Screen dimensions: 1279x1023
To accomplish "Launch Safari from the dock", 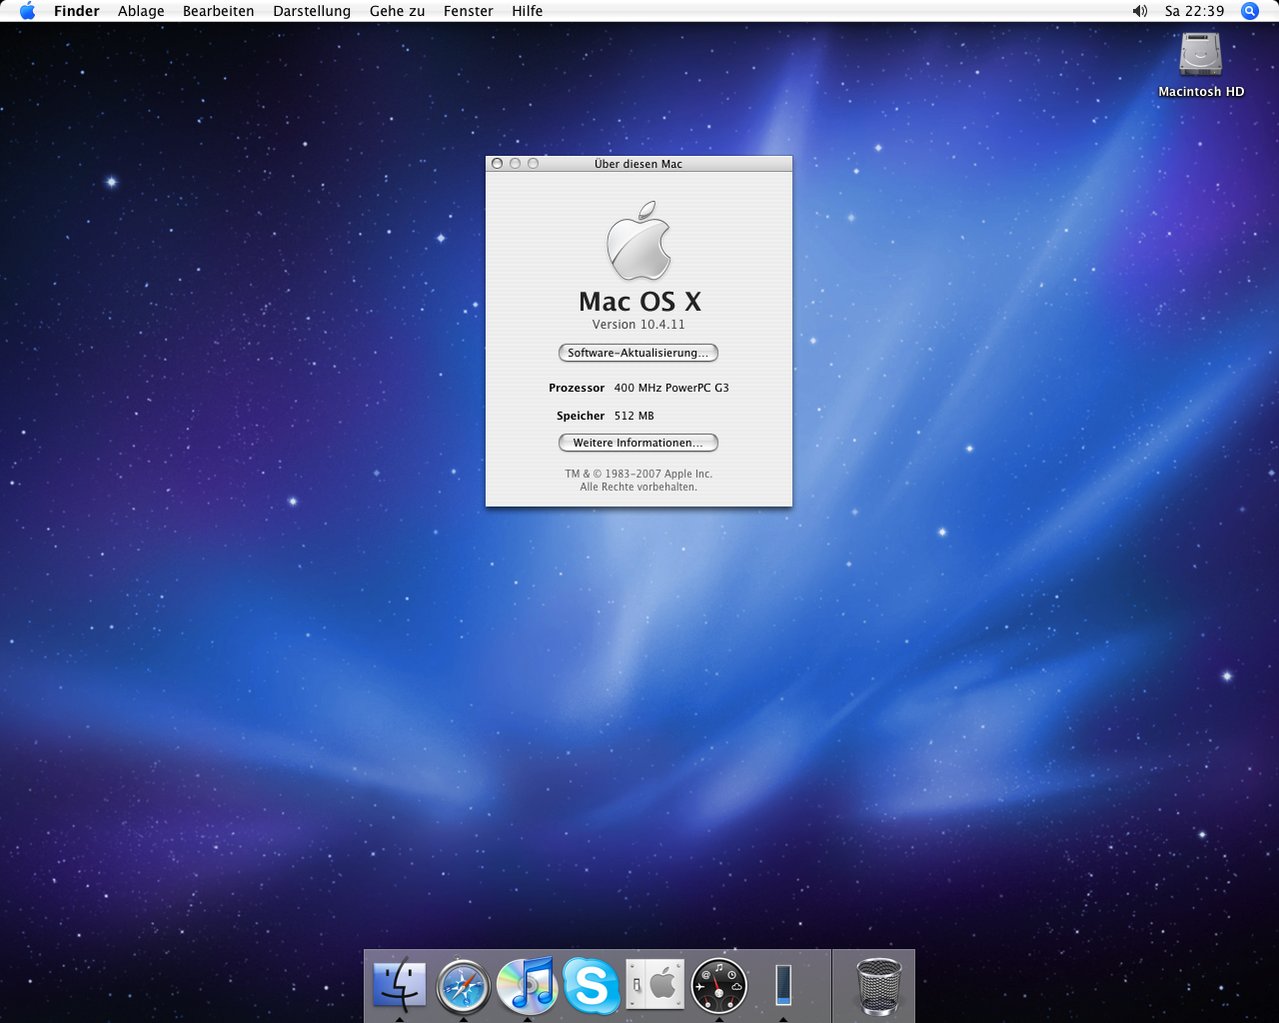I will [463, 986].
